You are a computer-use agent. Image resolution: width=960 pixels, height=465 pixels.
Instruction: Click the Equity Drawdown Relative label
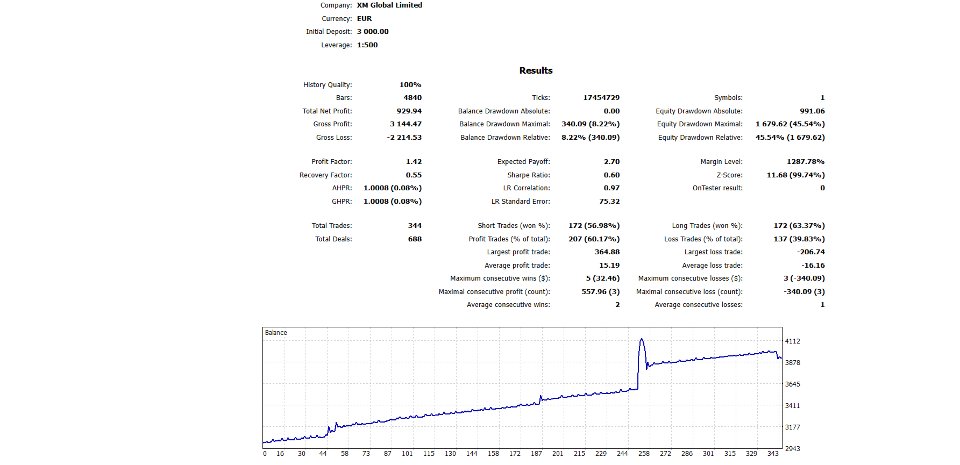click(x=700, y=138)
